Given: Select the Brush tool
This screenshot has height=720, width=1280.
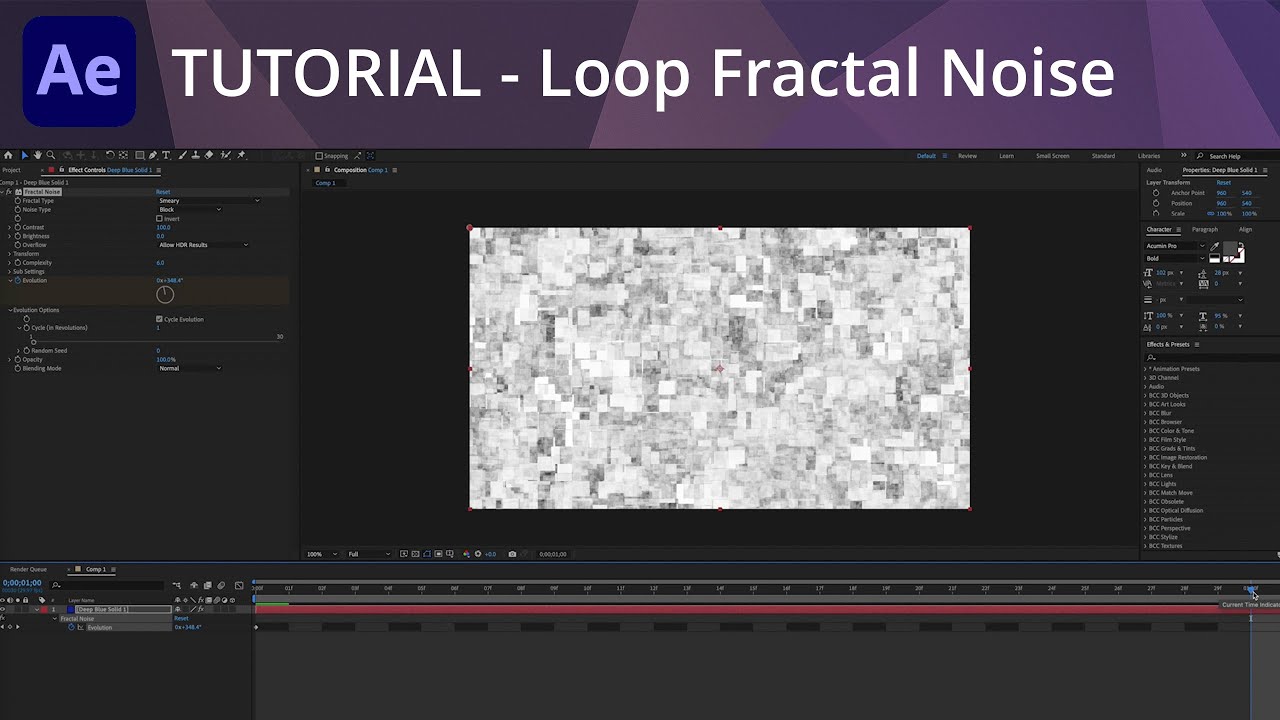Looking at the screenshot, I should pyautogui.click(x=183, y=155).
